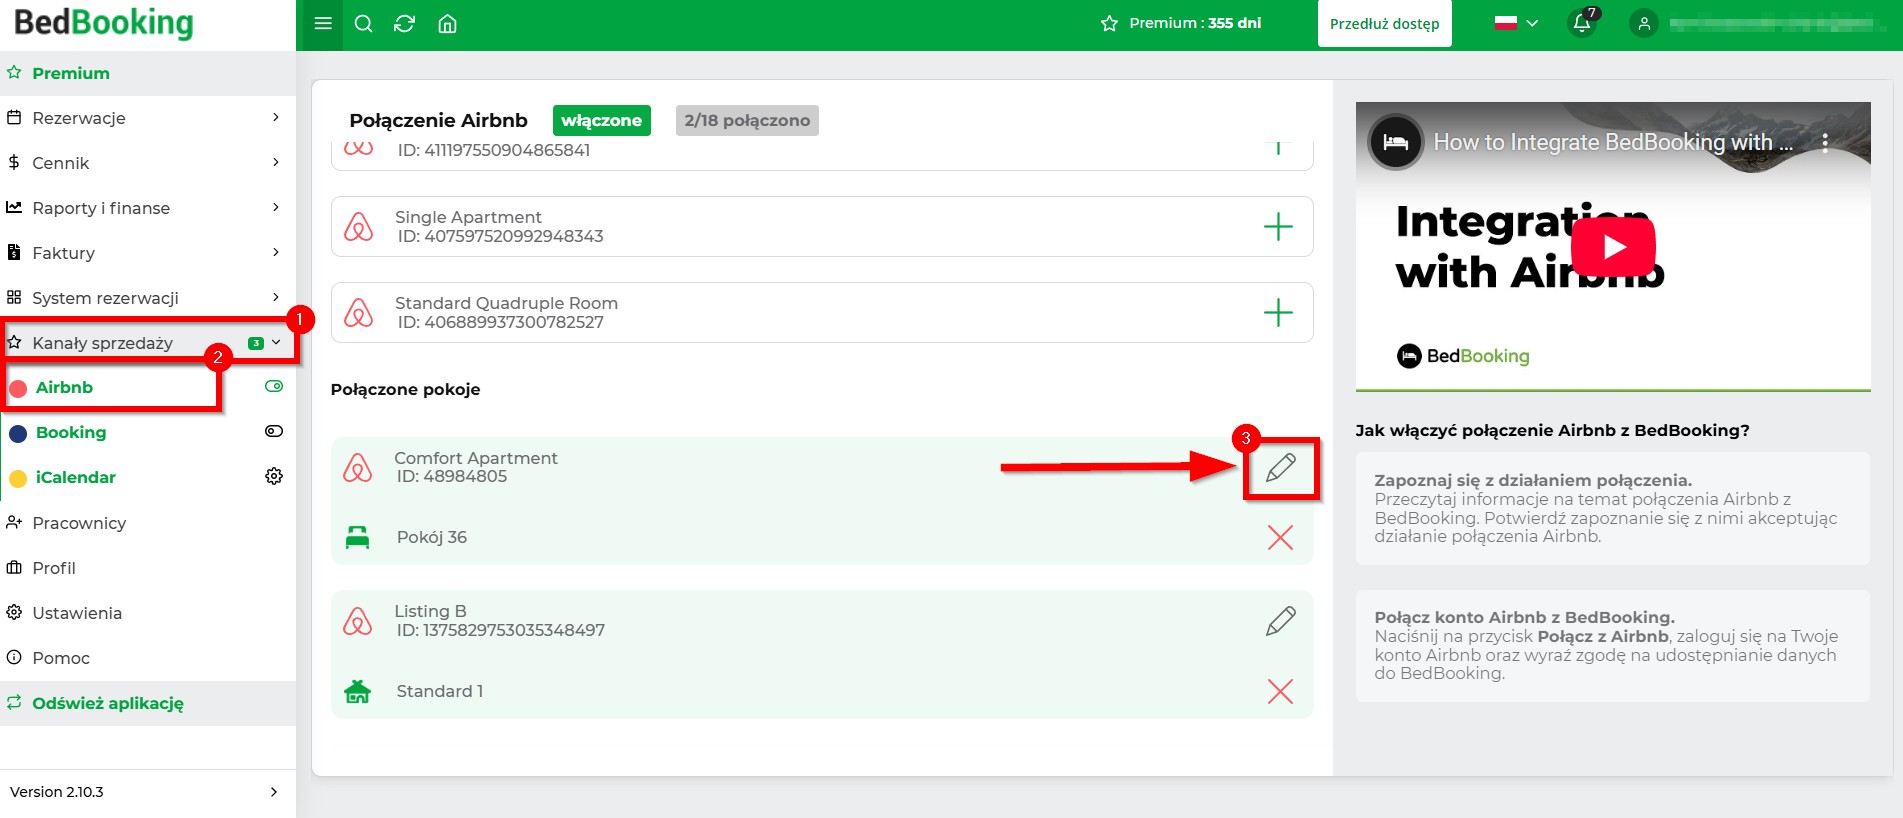Expand Raporty i finanse chevron

point(276,207)
